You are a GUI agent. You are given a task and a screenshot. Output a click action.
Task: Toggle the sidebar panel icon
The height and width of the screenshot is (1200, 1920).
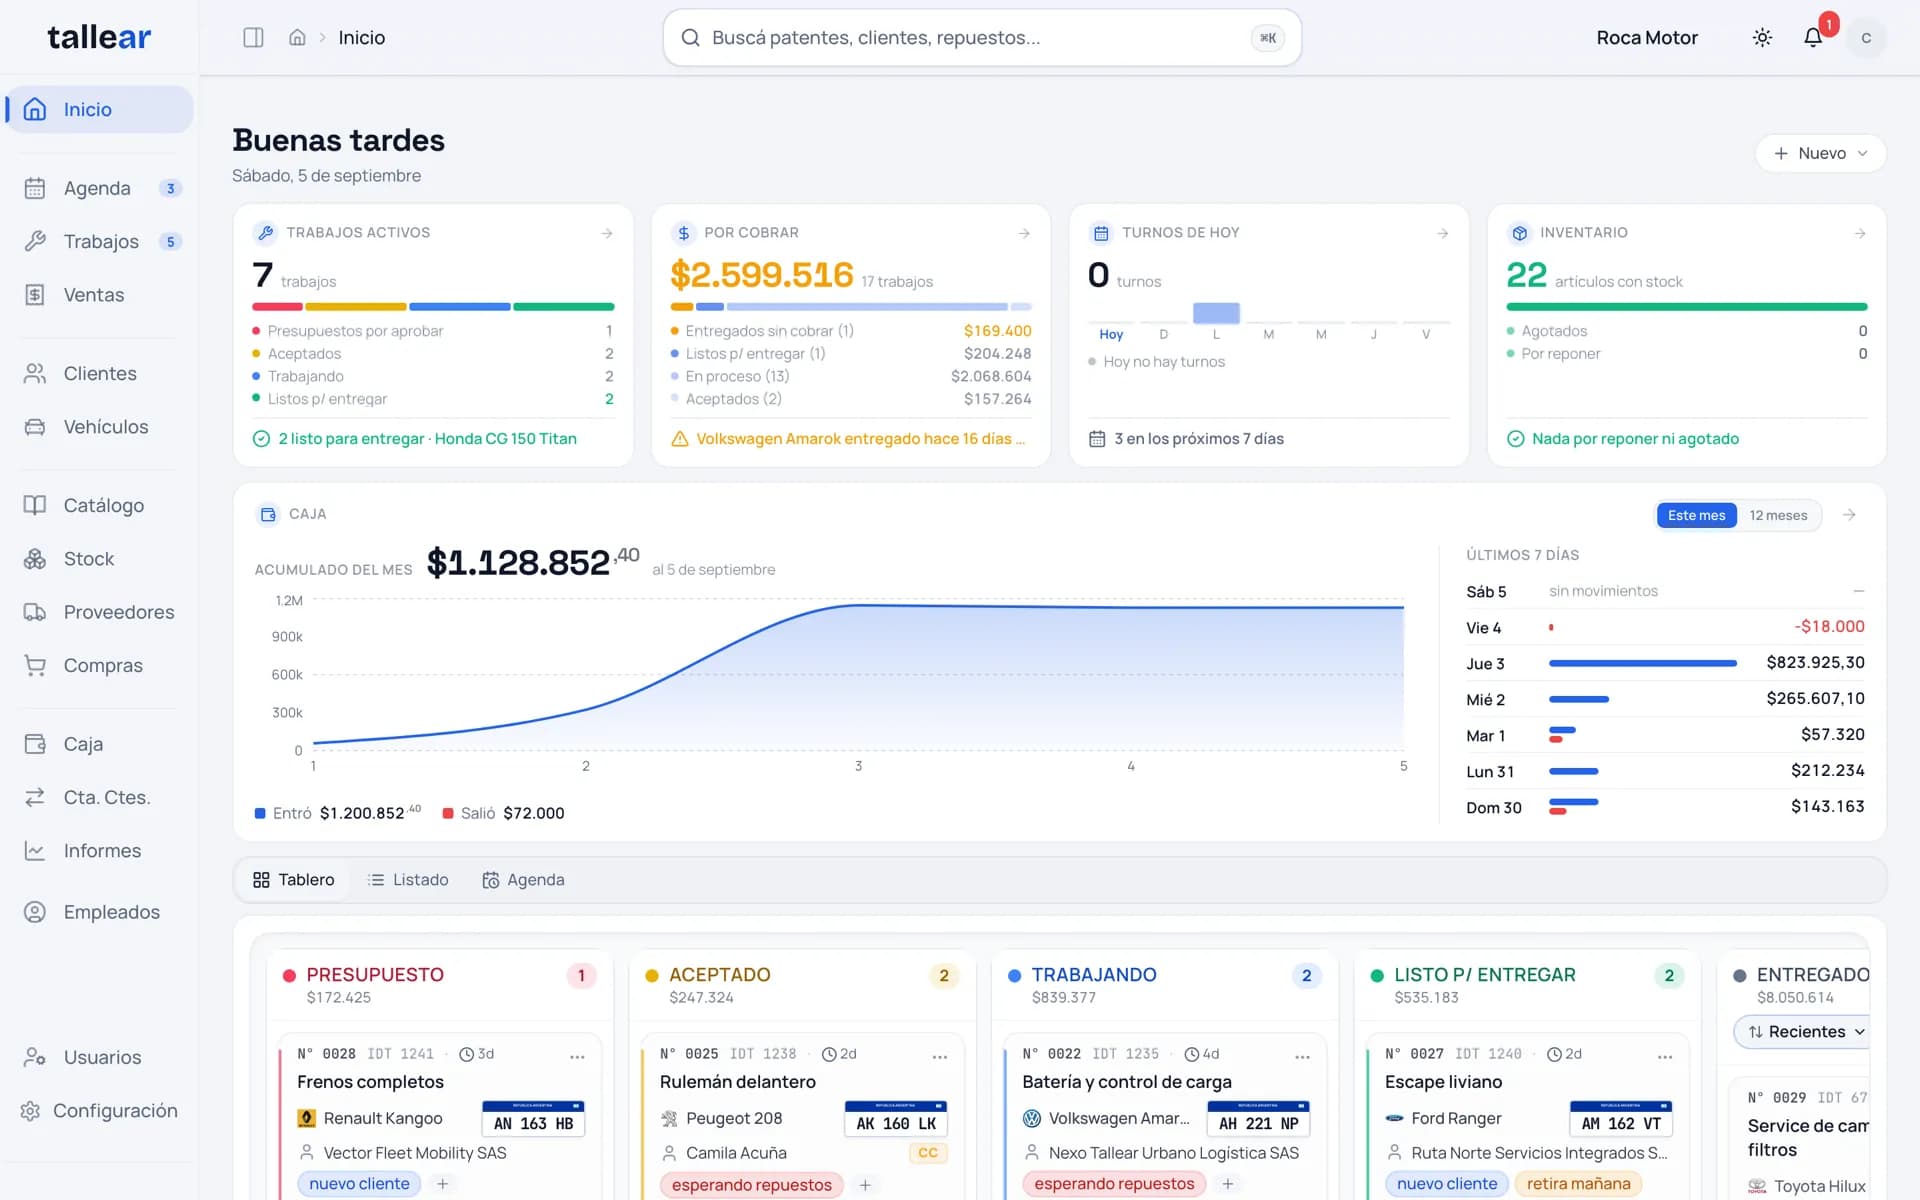(x=253, y=37)
